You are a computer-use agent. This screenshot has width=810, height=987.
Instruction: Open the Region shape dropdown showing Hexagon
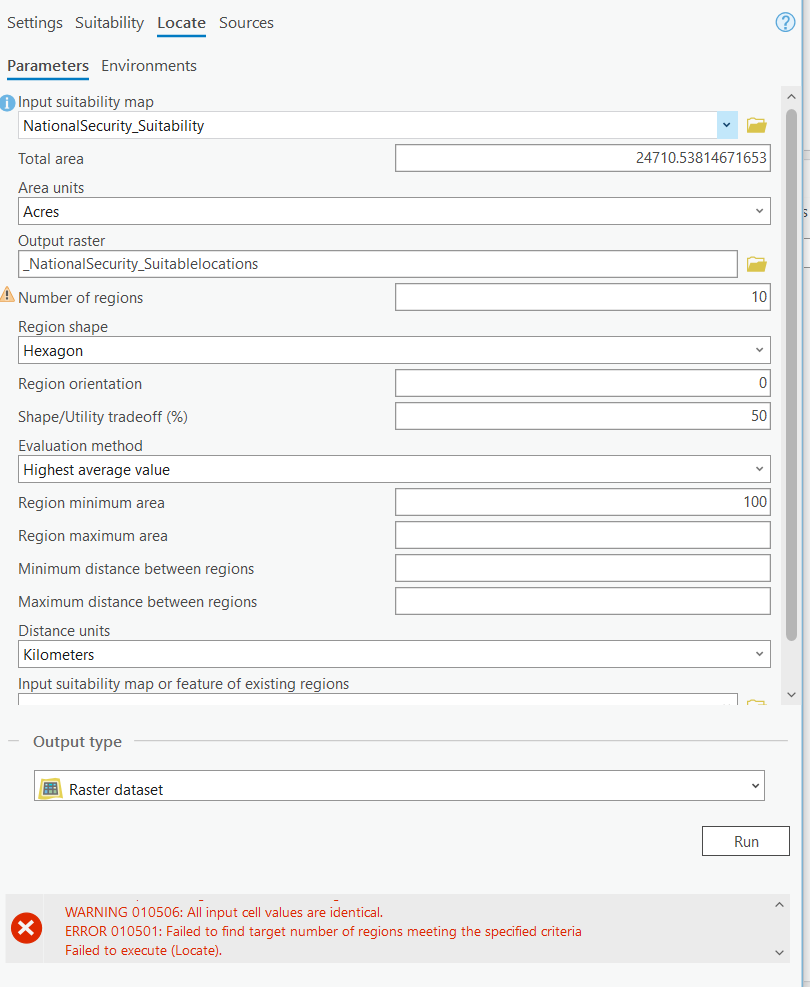[759, 350]
